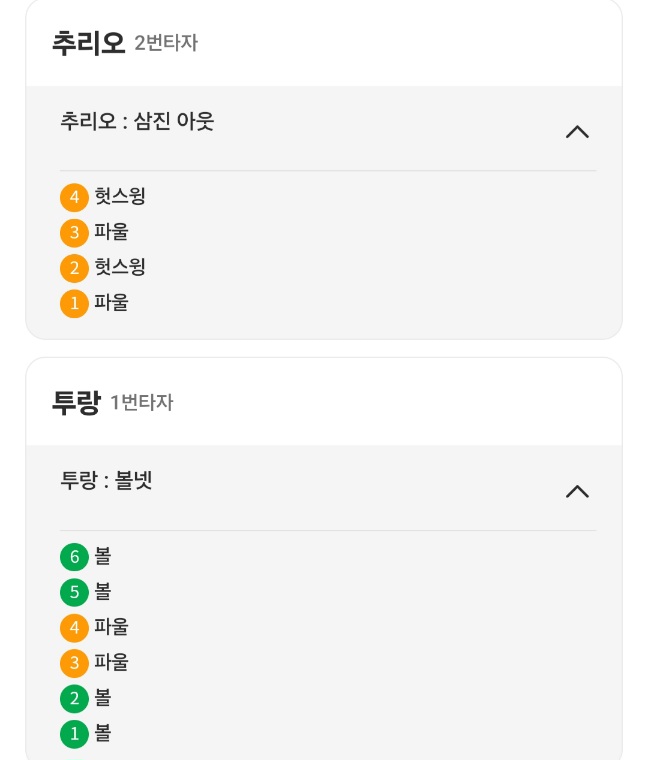The height and width of the screenshot is (760, 648).
Task: Collapse the 투랑 볼넷 pitch list
Action: click(x=577, y=491)
